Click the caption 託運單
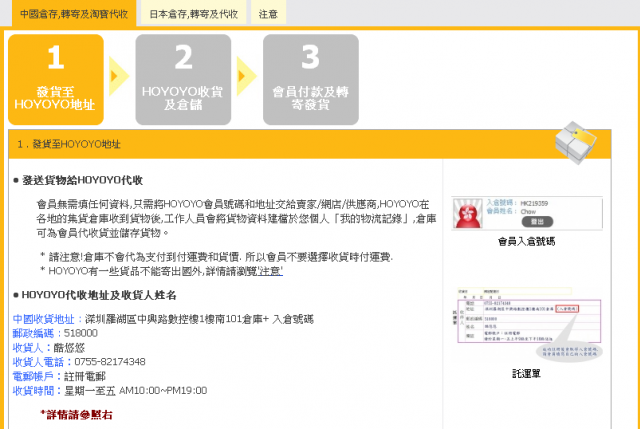This screenshot has width=640, height=429. [527, 373]
